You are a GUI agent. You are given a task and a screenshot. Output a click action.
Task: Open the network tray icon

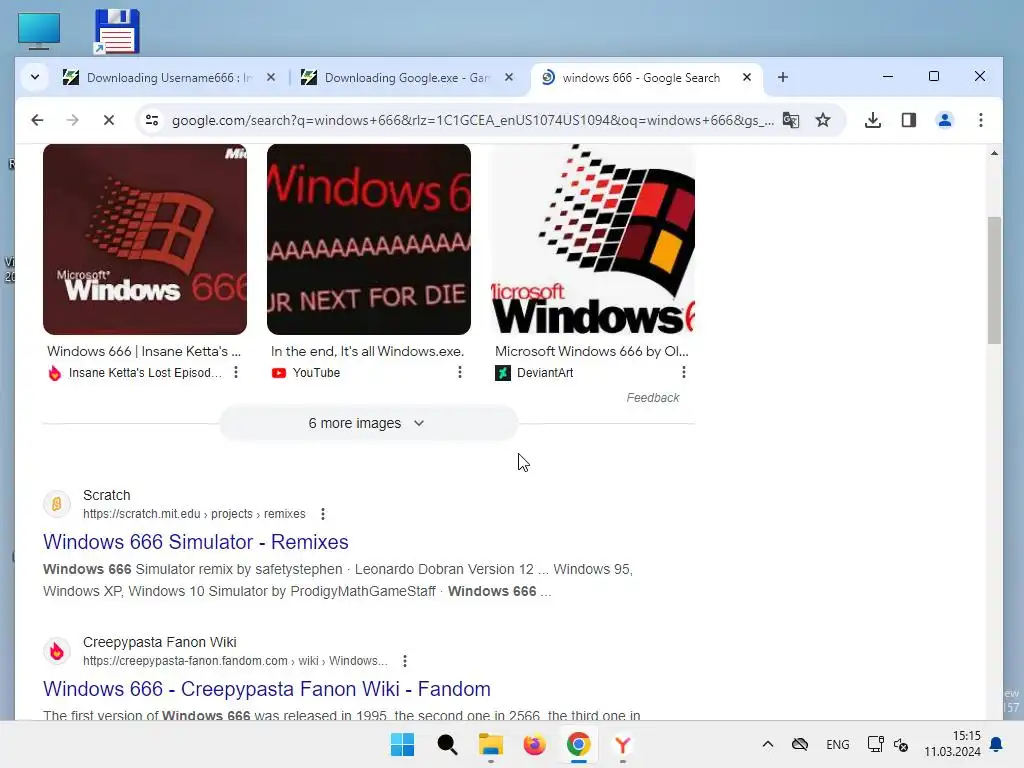click(876, 744)
